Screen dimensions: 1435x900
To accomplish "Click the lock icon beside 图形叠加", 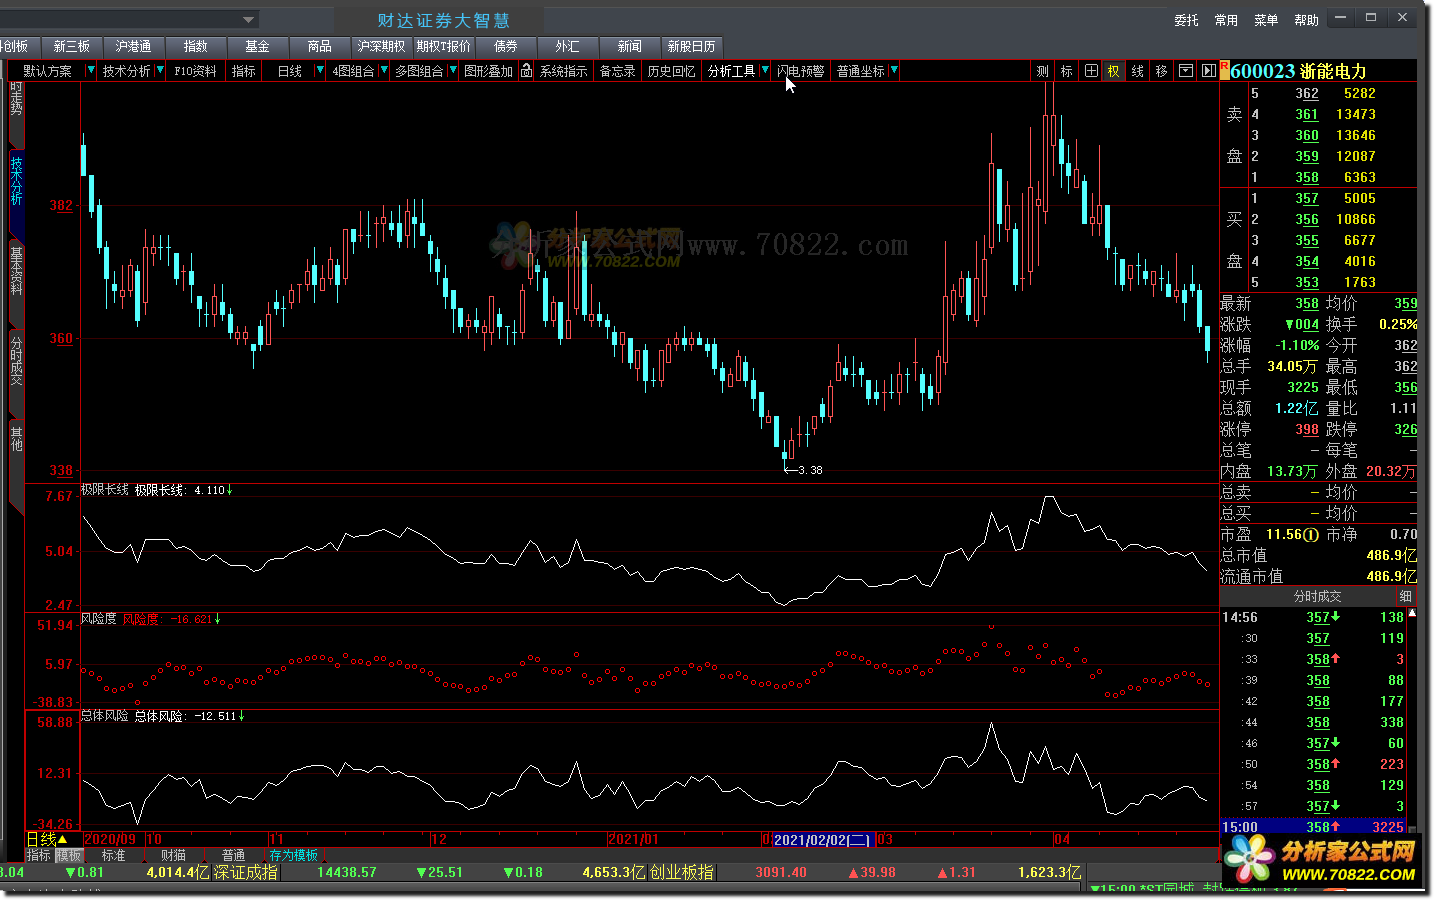I will 526,71.
